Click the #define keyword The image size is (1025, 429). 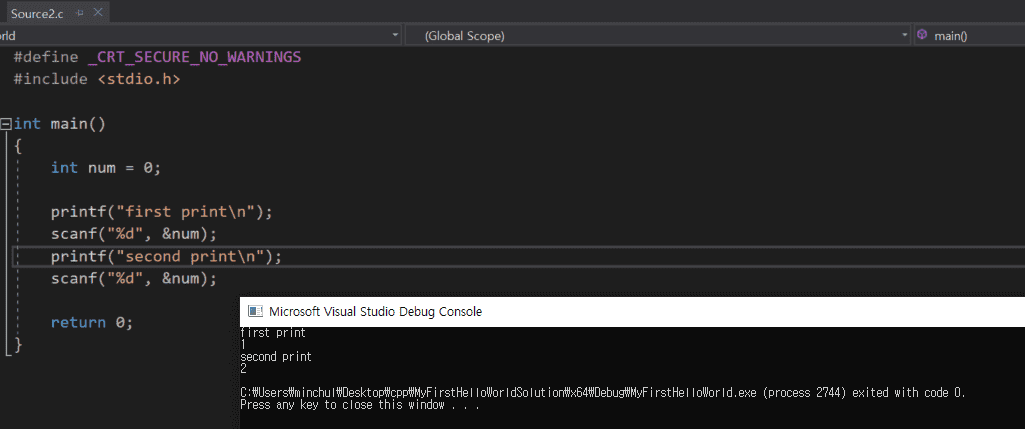pyautogui.click(x=46, y=57)
